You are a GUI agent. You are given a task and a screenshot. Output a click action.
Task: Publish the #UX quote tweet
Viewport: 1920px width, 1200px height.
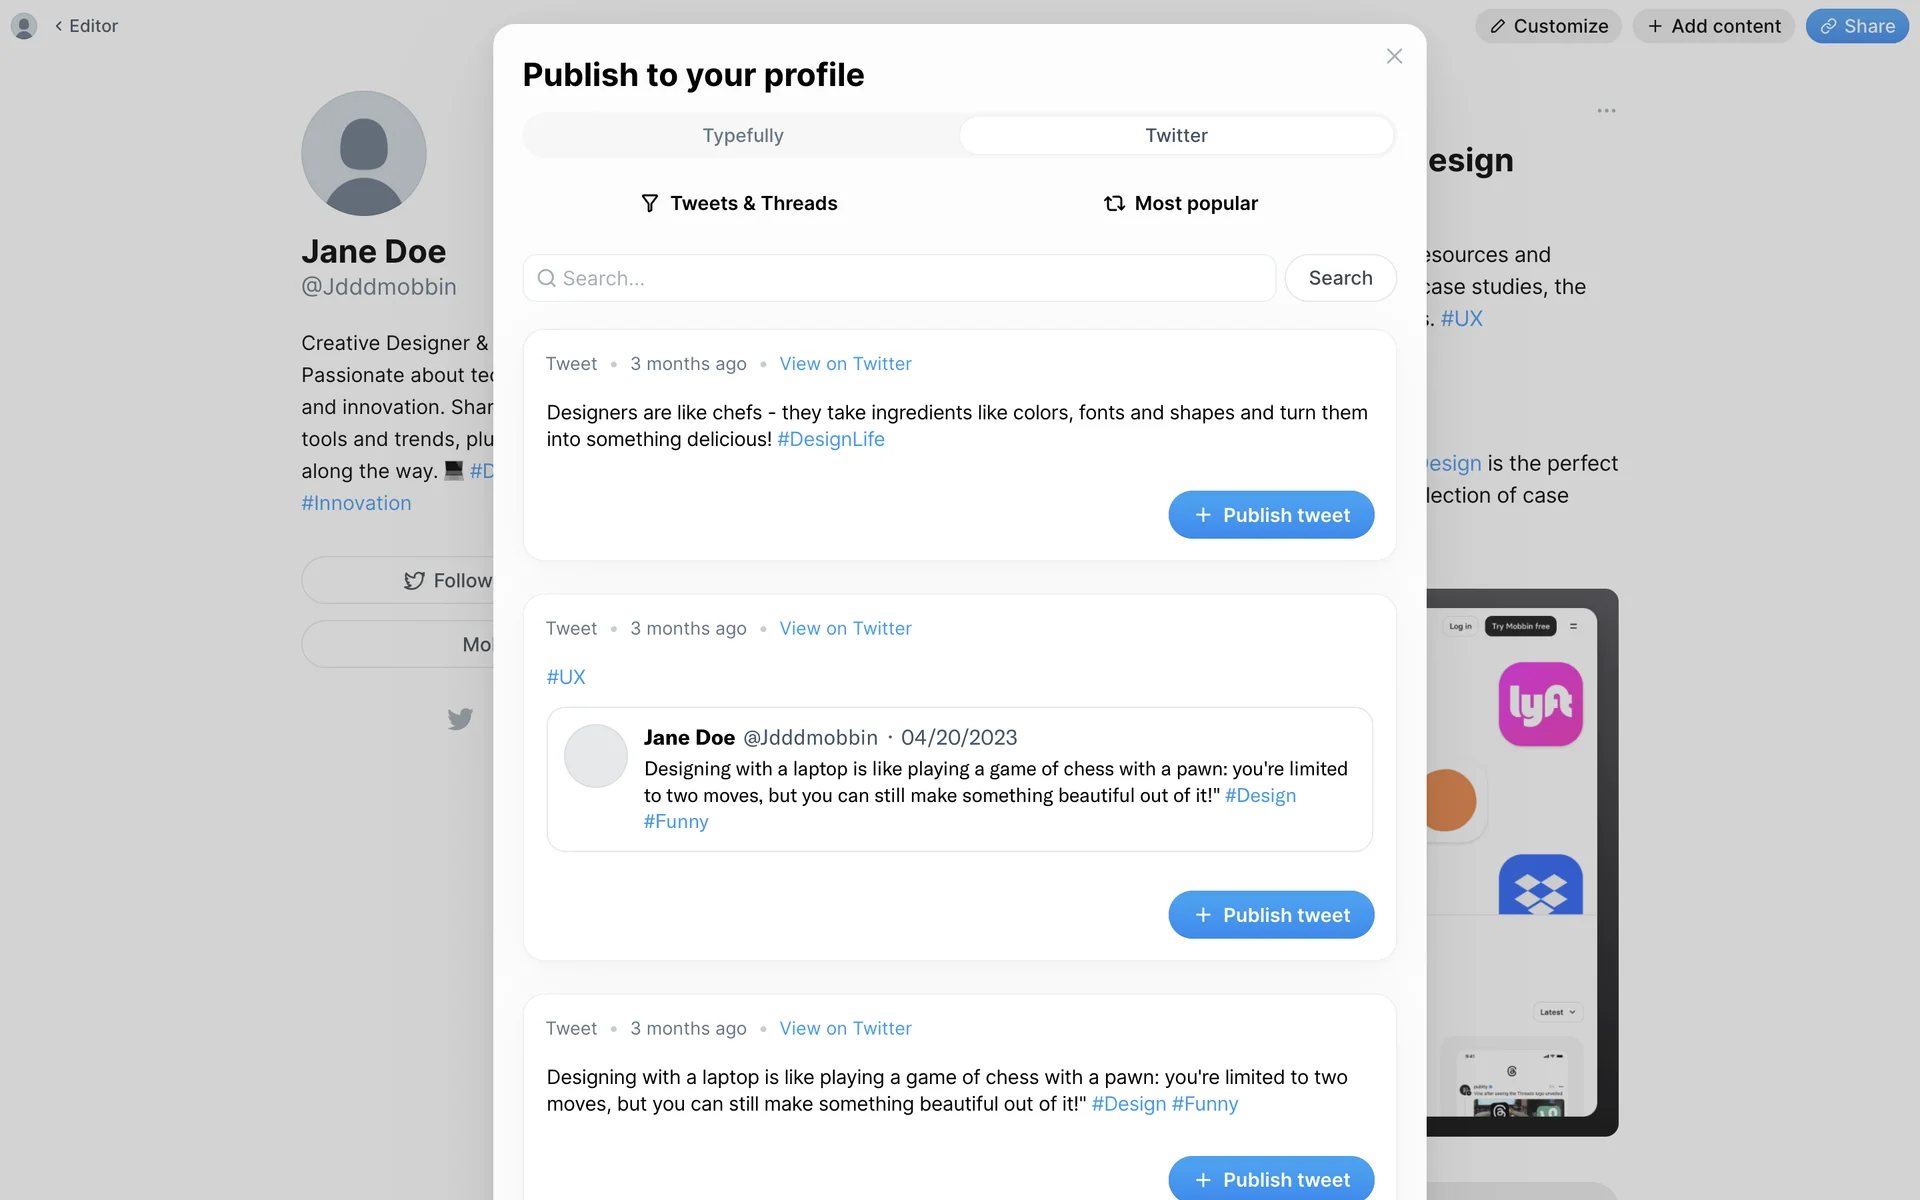[1271, 915]
